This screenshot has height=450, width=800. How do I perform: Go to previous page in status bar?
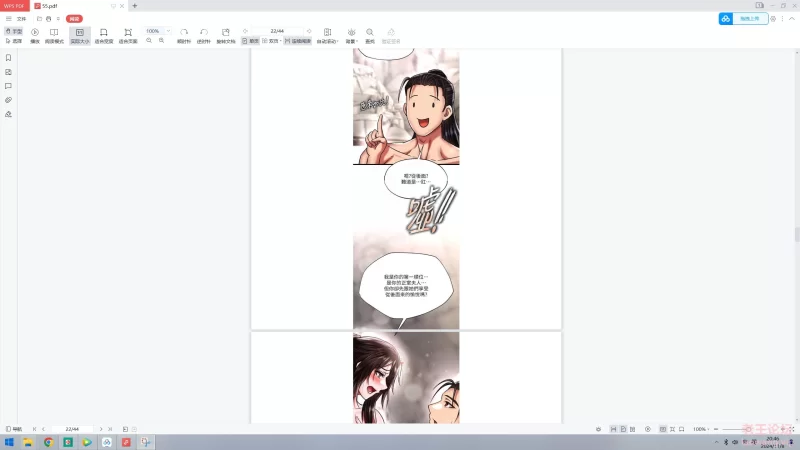pyautogui.click(x=43, y=429)
